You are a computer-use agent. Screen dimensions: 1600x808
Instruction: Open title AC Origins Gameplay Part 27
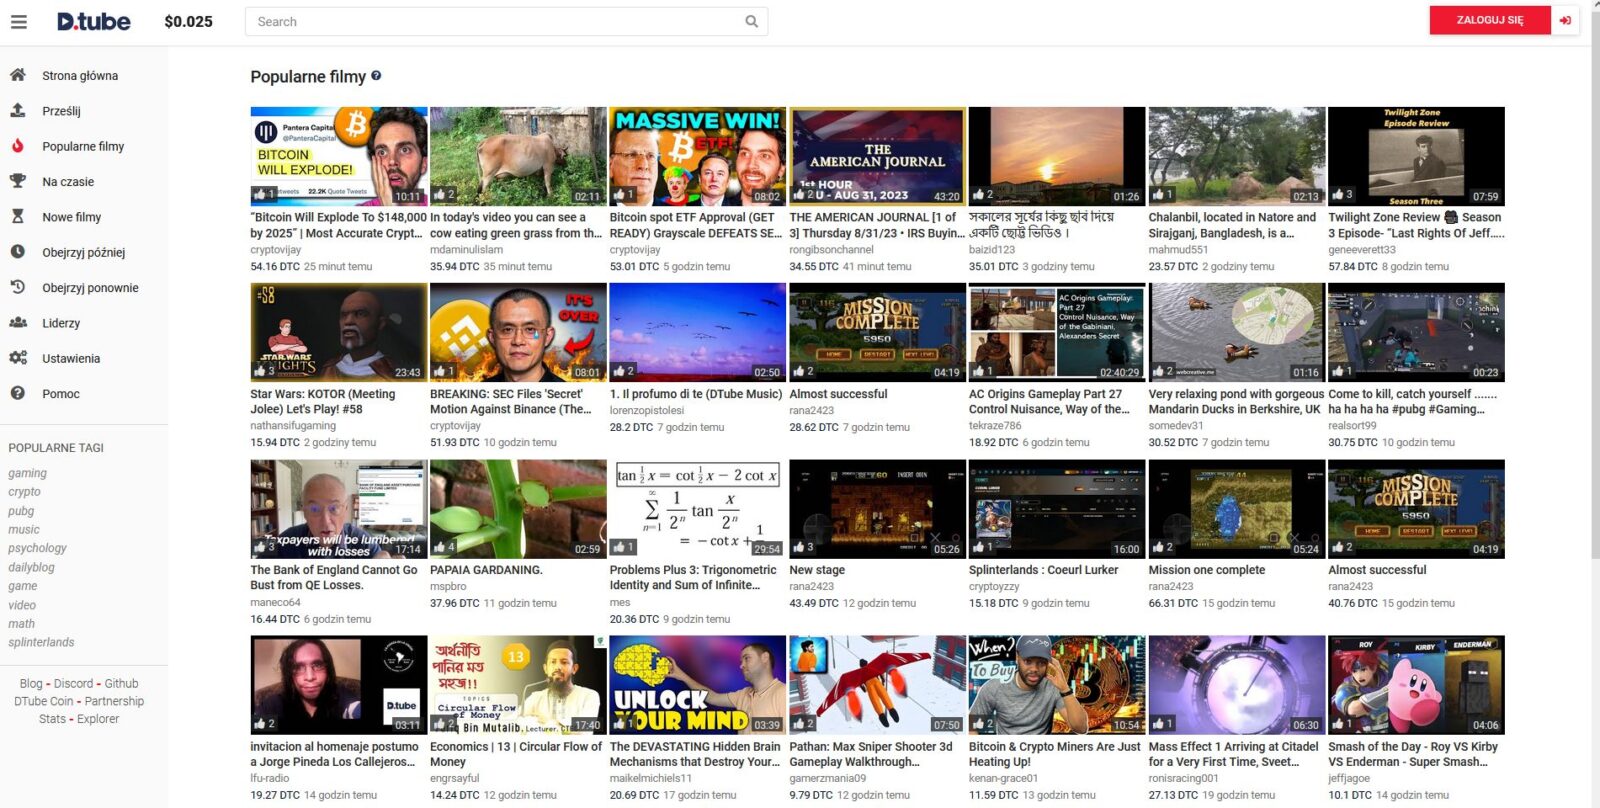point(1049,402)
